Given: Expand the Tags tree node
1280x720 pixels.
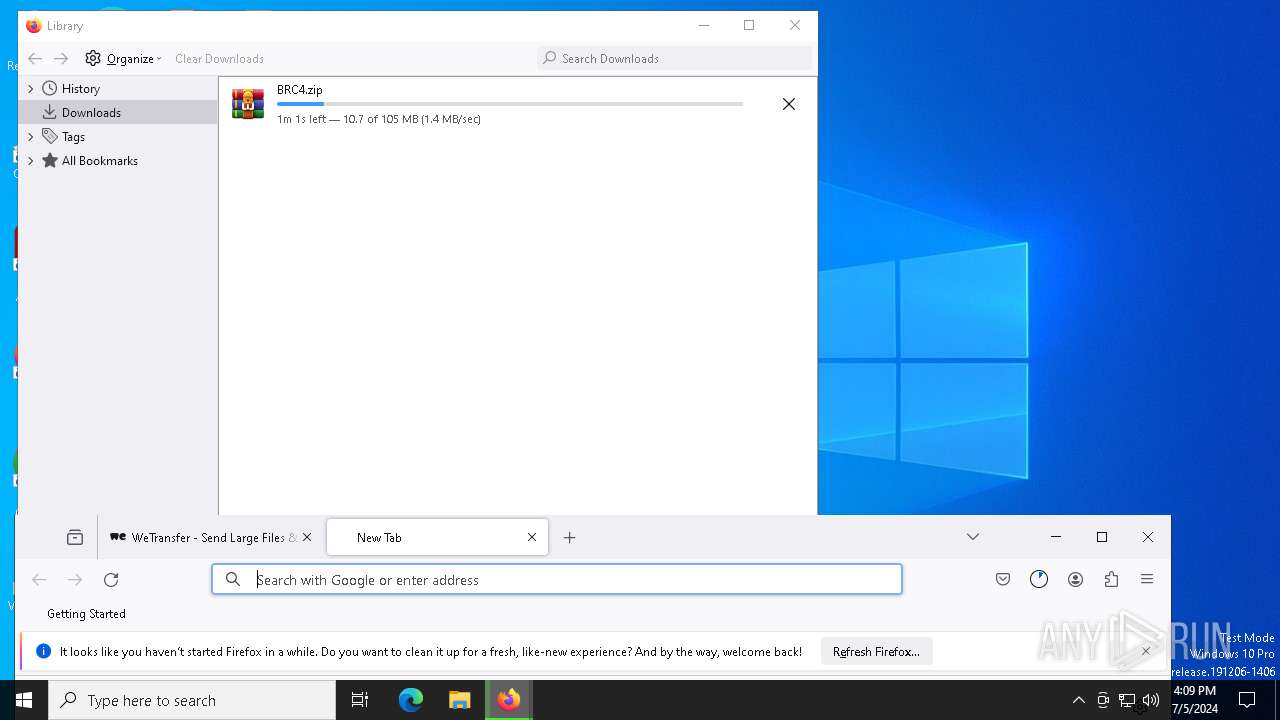Looking at the screenshot, I should pos(31,136).
